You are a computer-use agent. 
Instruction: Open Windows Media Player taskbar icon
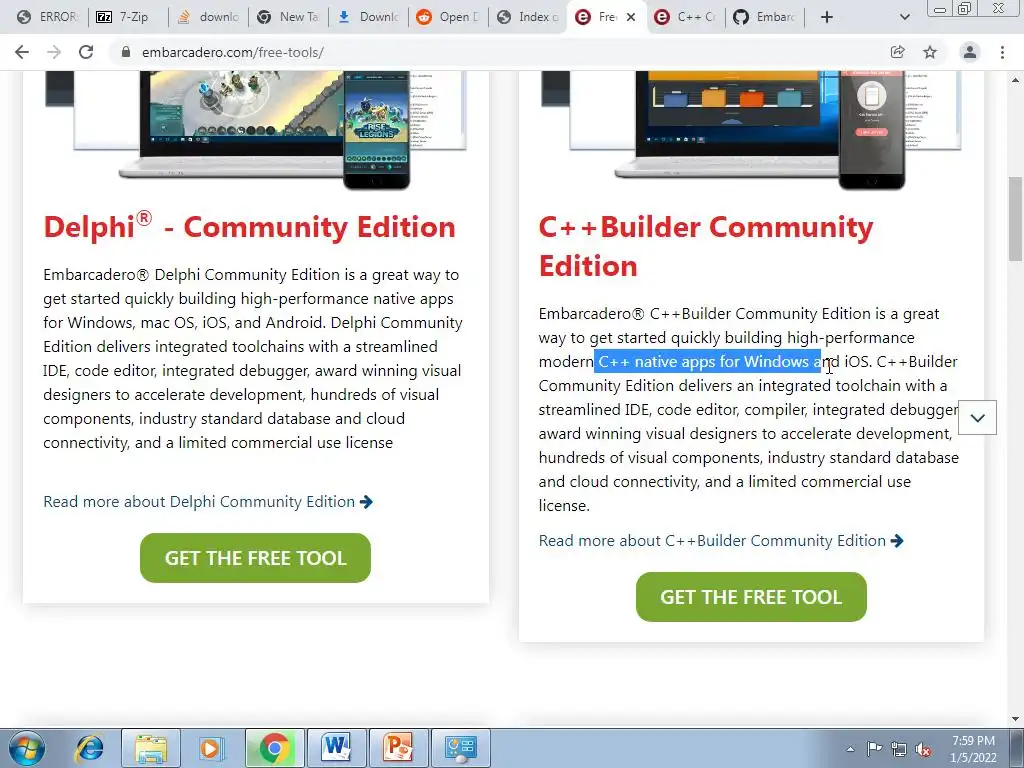tap(210, 748)
